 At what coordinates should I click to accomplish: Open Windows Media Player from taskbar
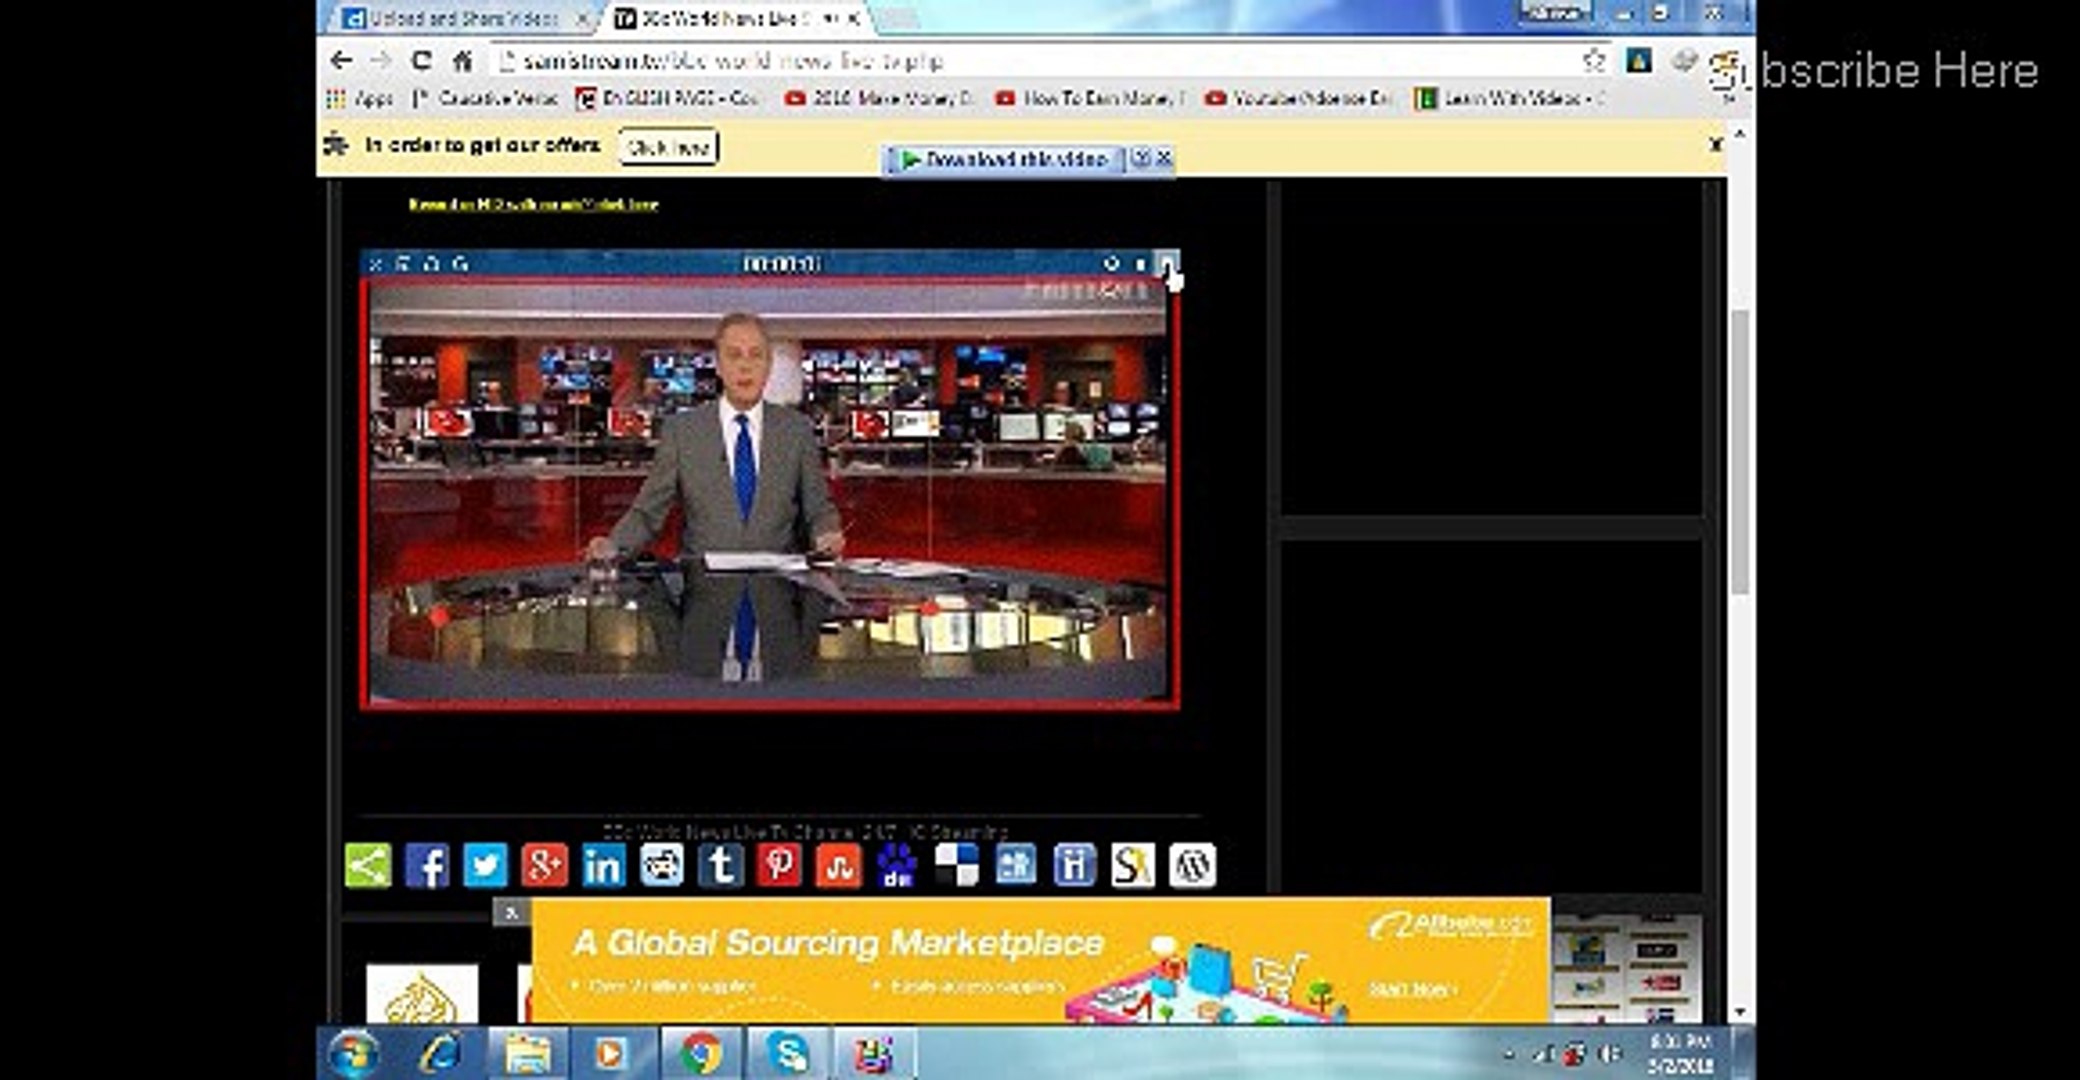(x=612, y=1054)
